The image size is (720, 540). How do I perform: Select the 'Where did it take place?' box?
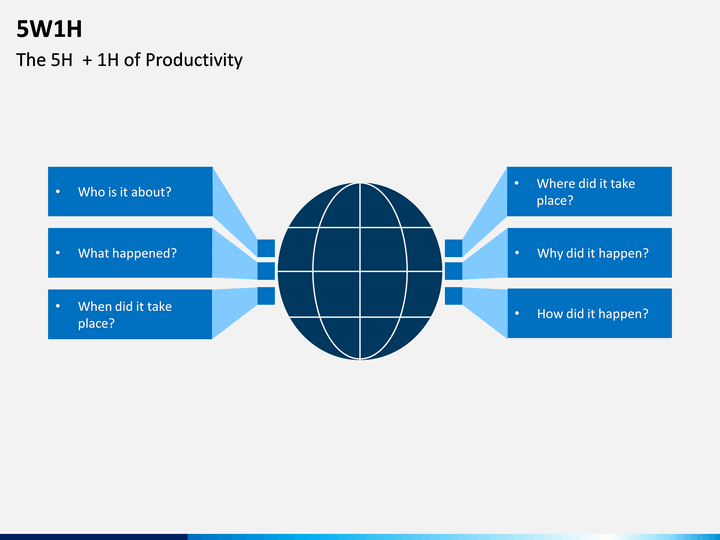click(589, 191)
